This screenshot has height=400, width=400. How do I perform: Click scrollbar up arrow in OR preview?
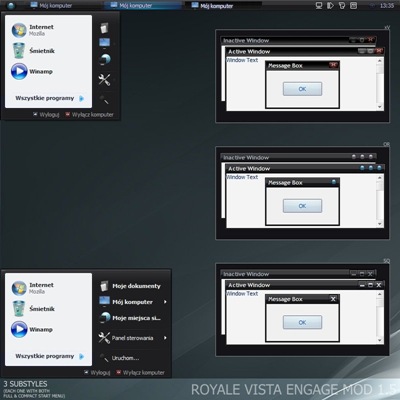pos(379,178)
